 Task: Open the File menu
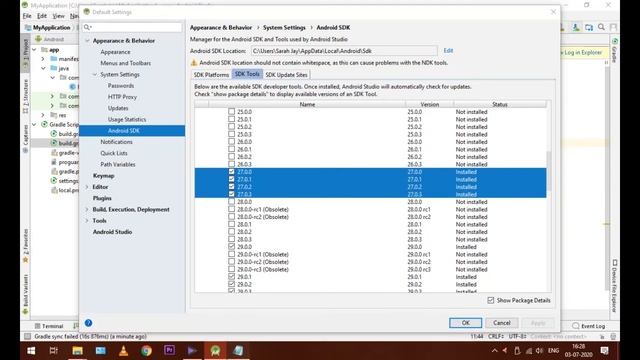(x=27, y=16)
